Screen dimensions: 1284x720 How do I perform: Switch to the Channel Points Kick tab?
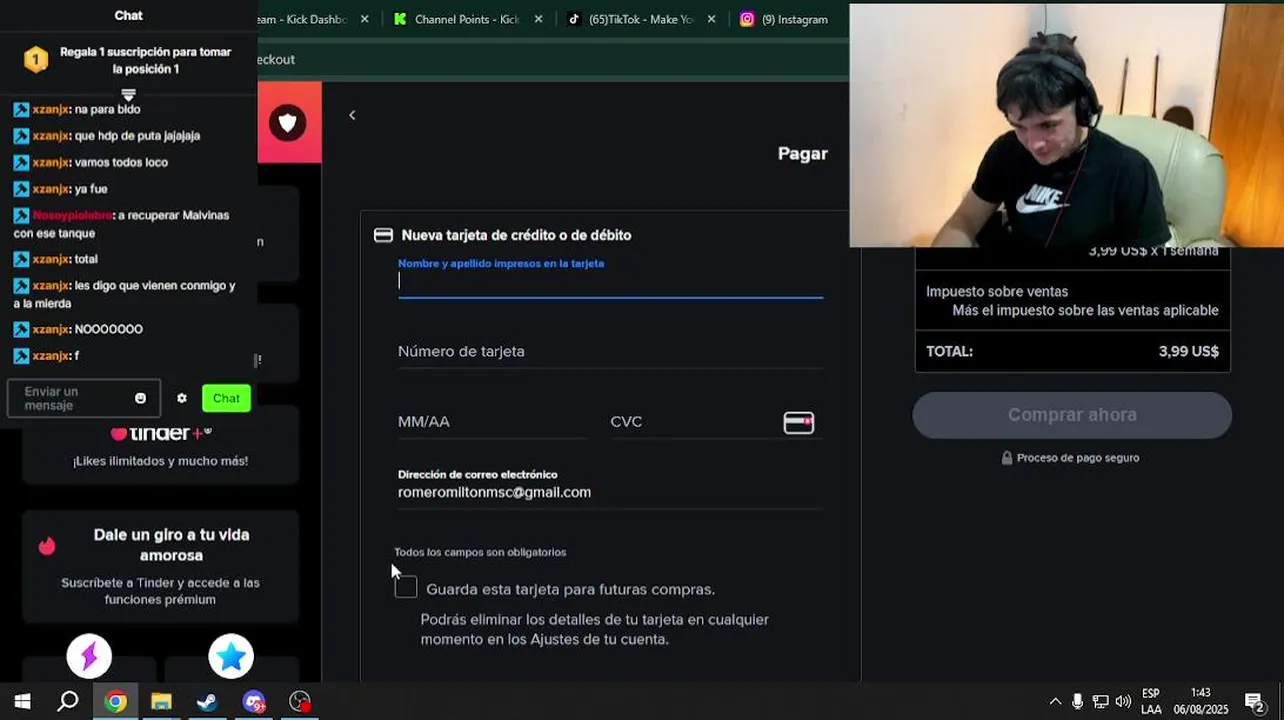click(x=467, y=19)
